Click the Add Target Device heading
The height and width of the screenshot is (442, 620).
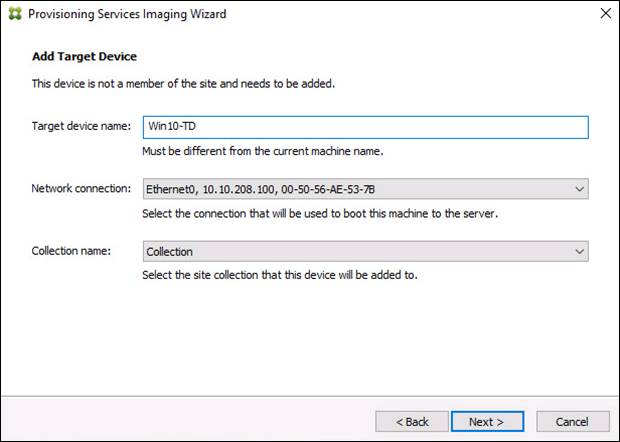coord(84,56)
